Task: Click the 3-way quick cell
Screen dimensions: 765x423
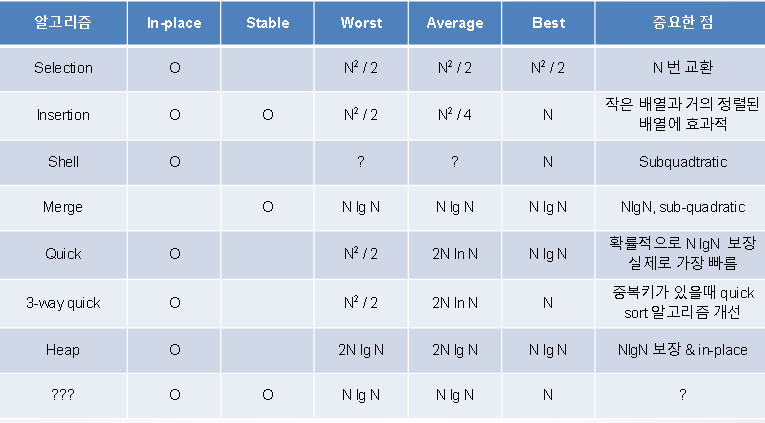Action: click(x=63, y=303)
